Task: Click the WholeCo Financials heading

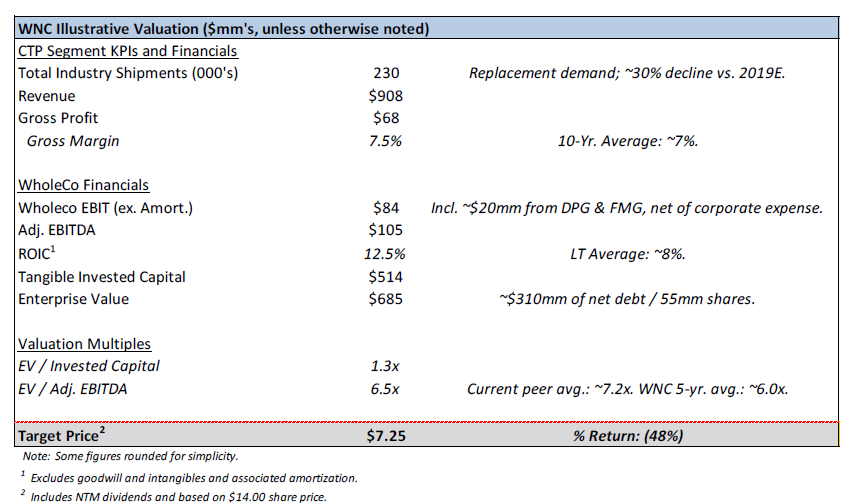Action: tap(83, 185)
